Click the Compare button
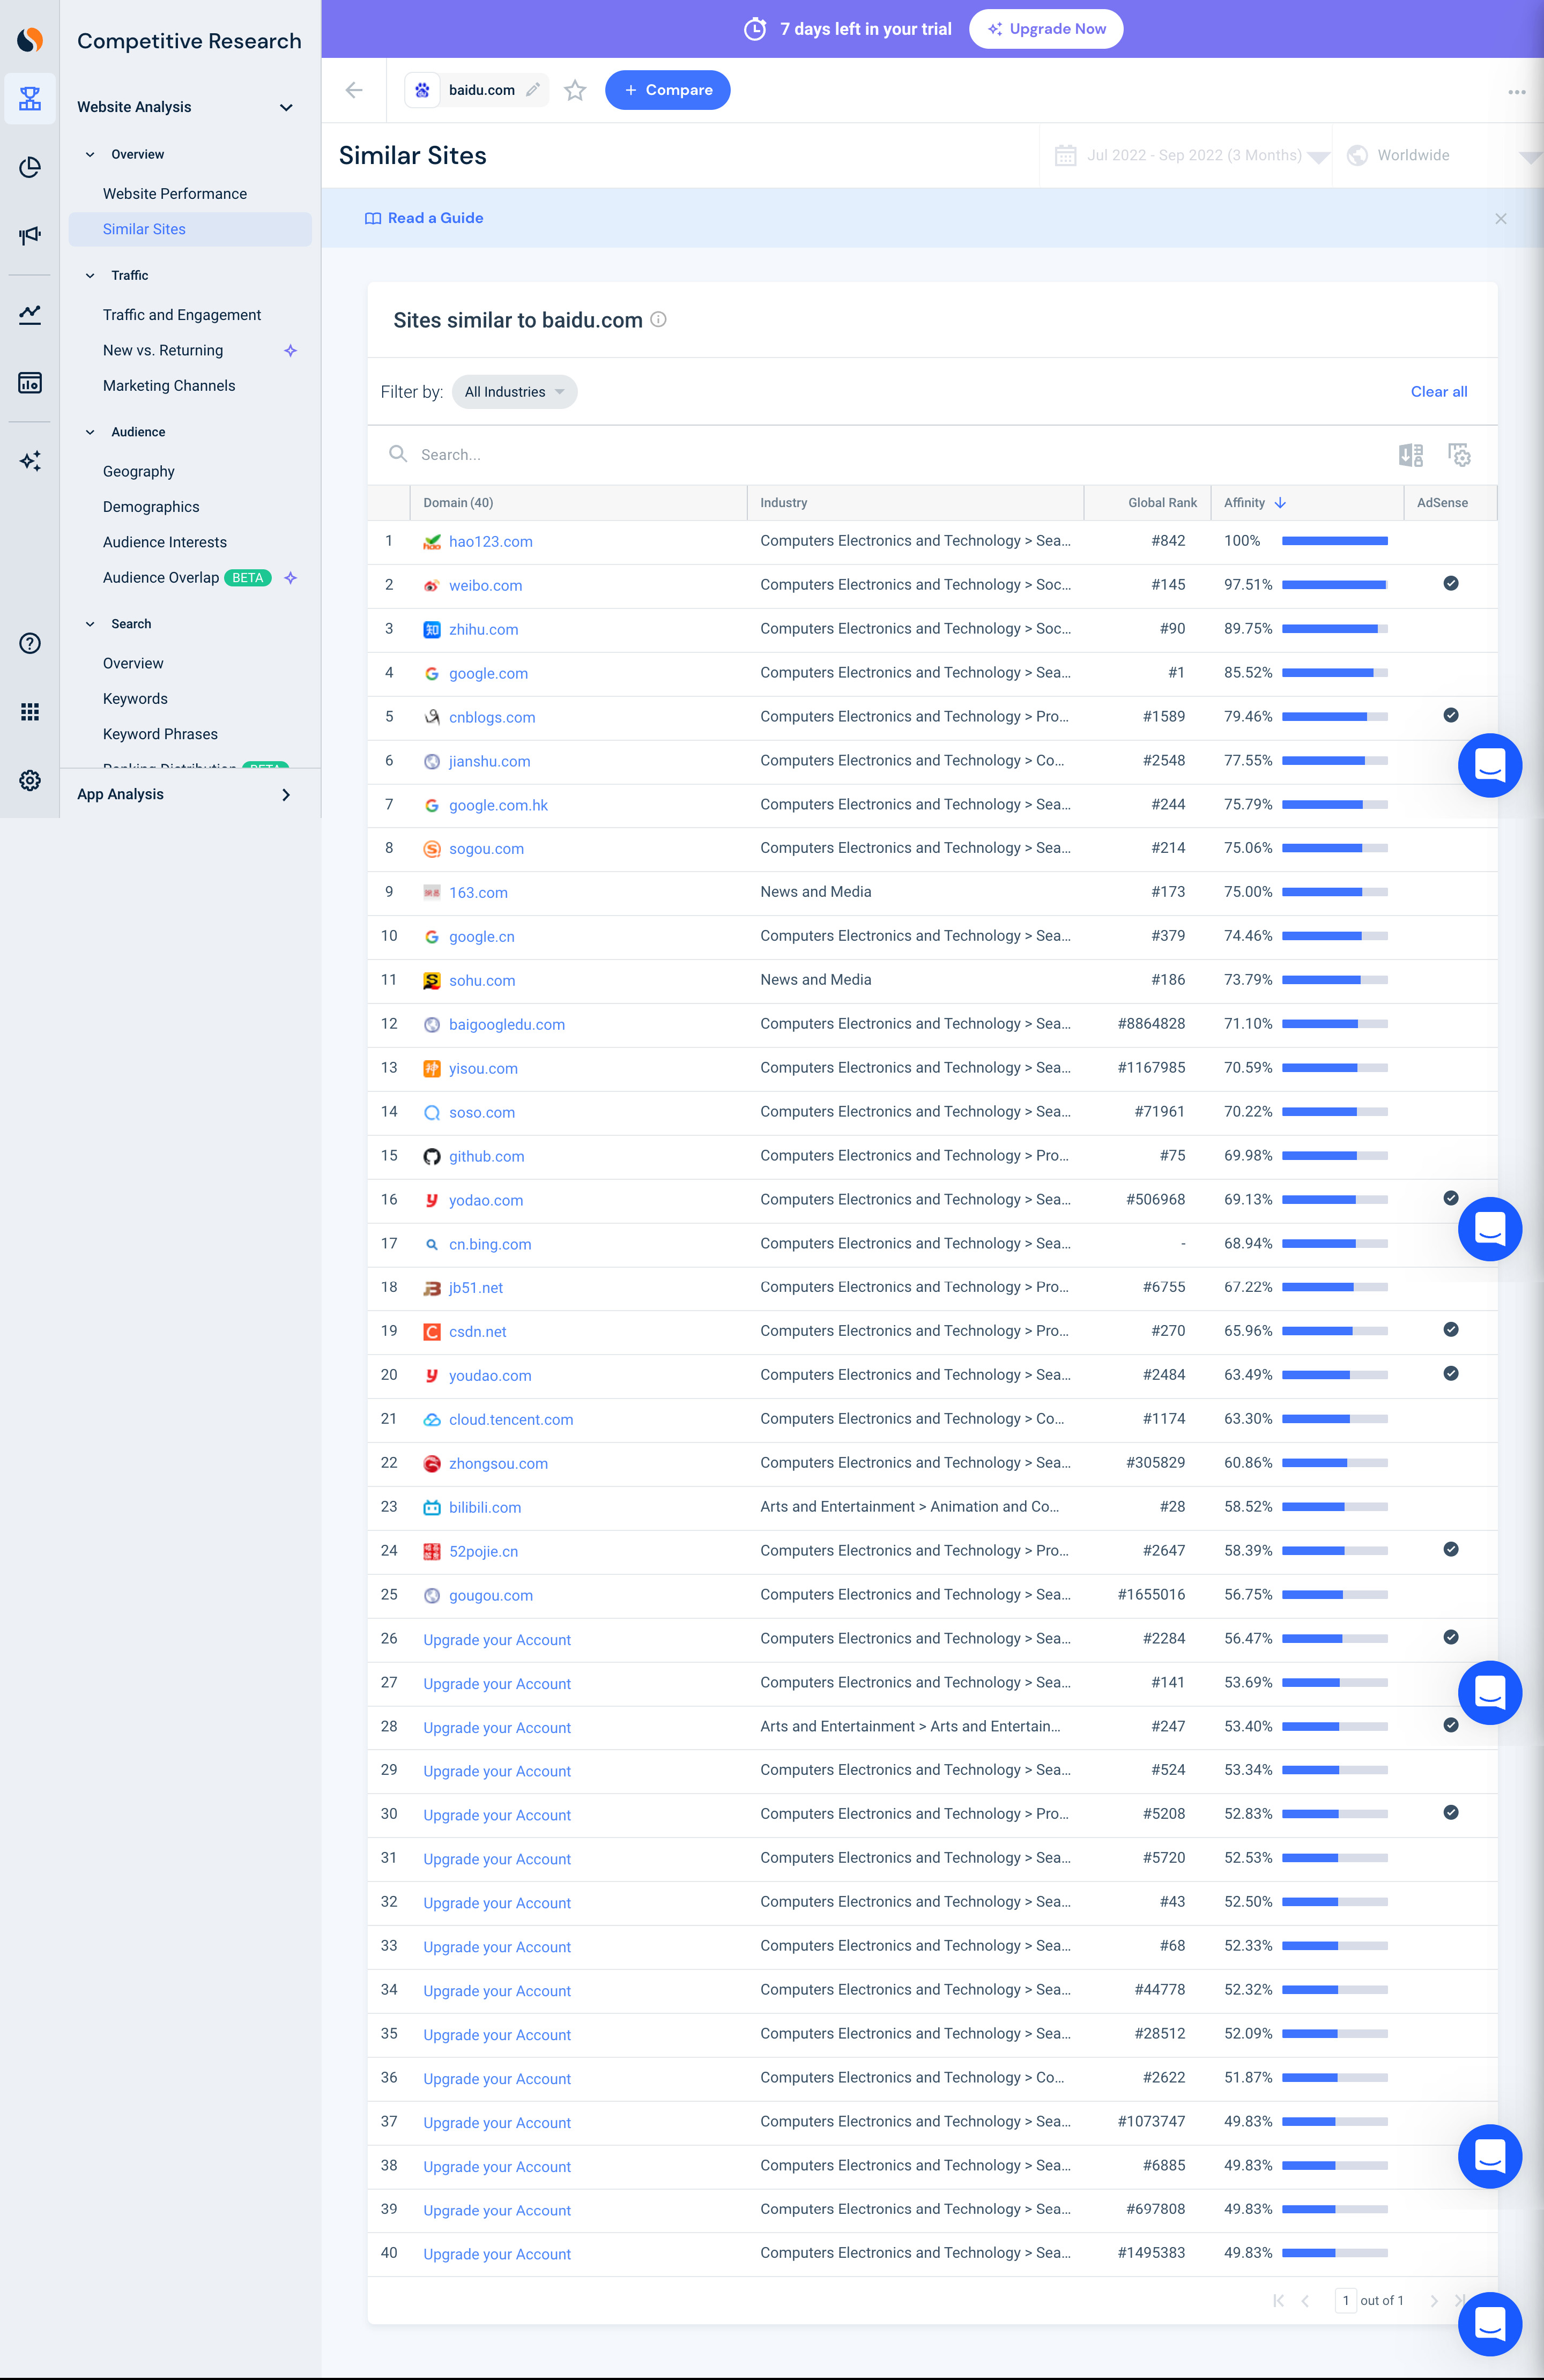 (667, 90)
